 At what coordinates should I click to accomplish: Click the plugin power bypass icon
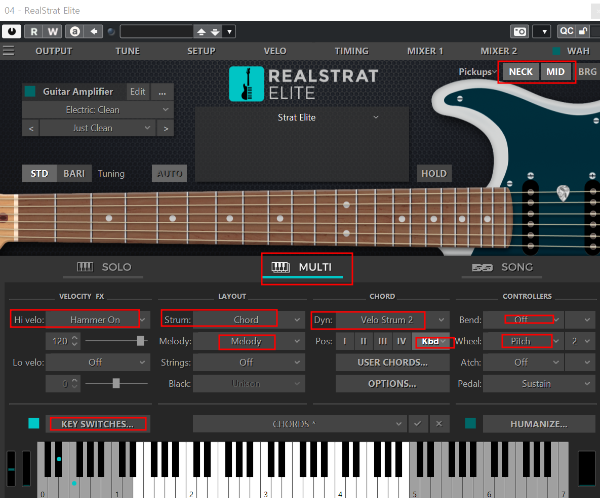[x=11, y=31]
